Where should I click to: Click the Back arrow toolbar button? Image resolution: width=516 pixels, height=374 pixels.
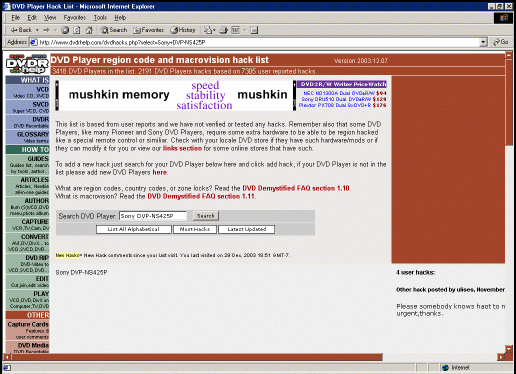click(x=21, y=30)
